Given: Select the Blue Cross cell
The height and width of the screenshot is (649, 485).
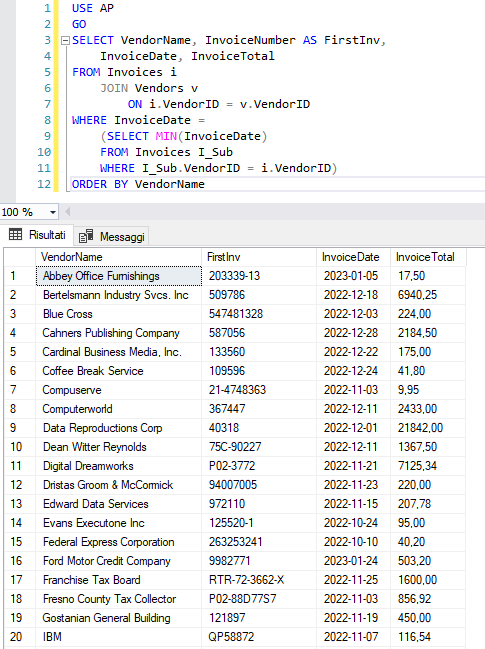Looking at the screenshot, I should 119,314.
